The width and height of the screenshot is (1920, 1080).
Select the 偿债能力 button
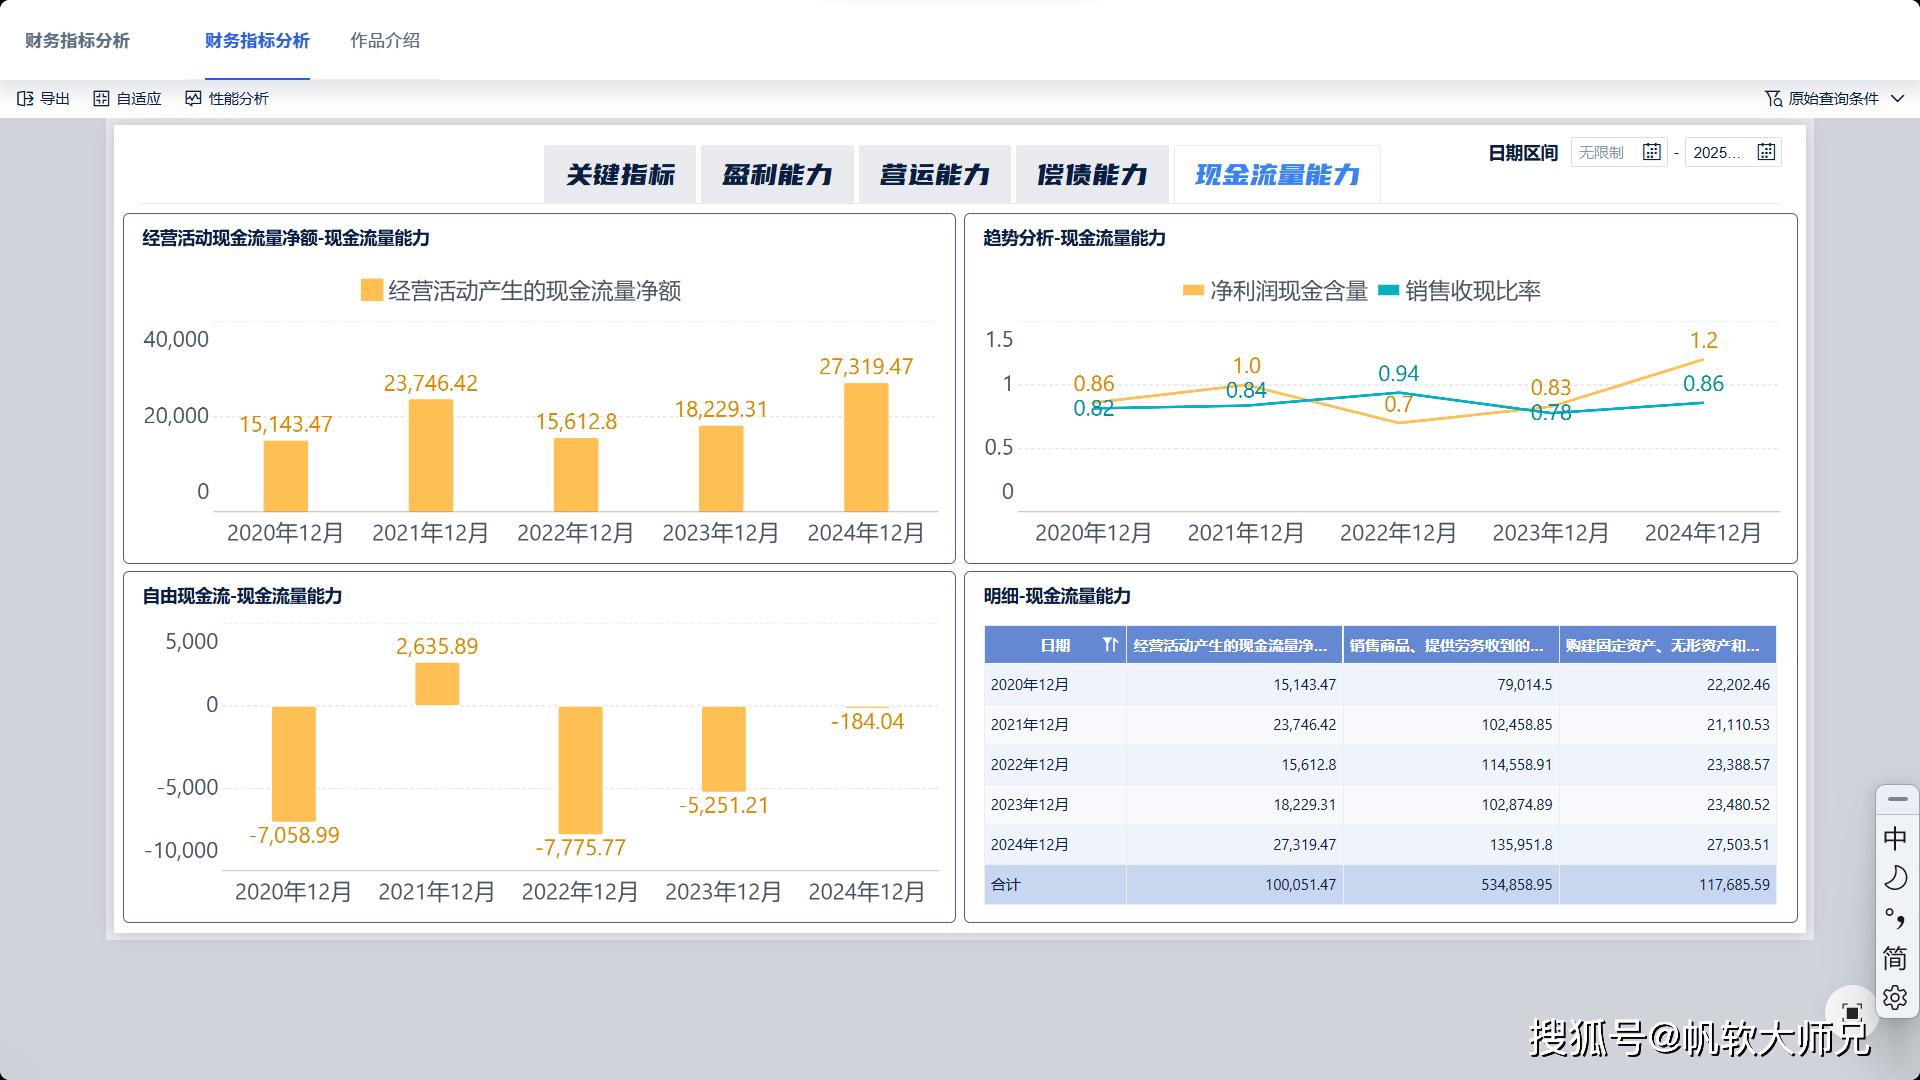tap(1092, 175)
